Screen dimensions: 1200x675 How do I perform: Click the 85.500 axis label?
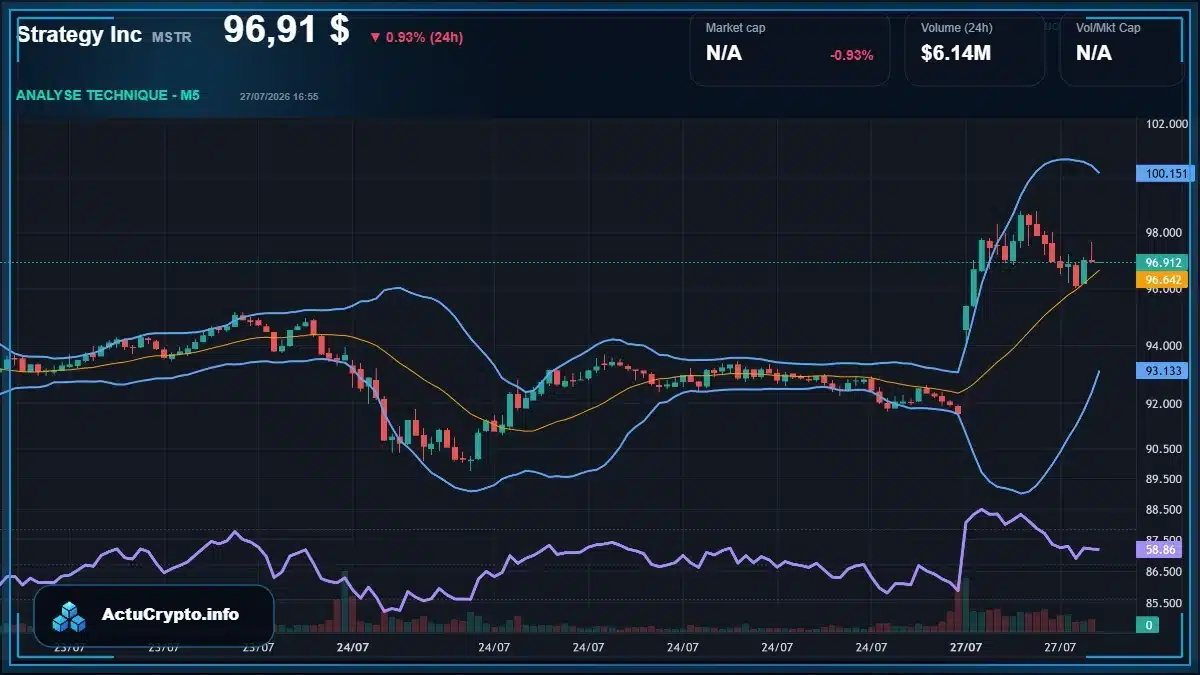1166,603
